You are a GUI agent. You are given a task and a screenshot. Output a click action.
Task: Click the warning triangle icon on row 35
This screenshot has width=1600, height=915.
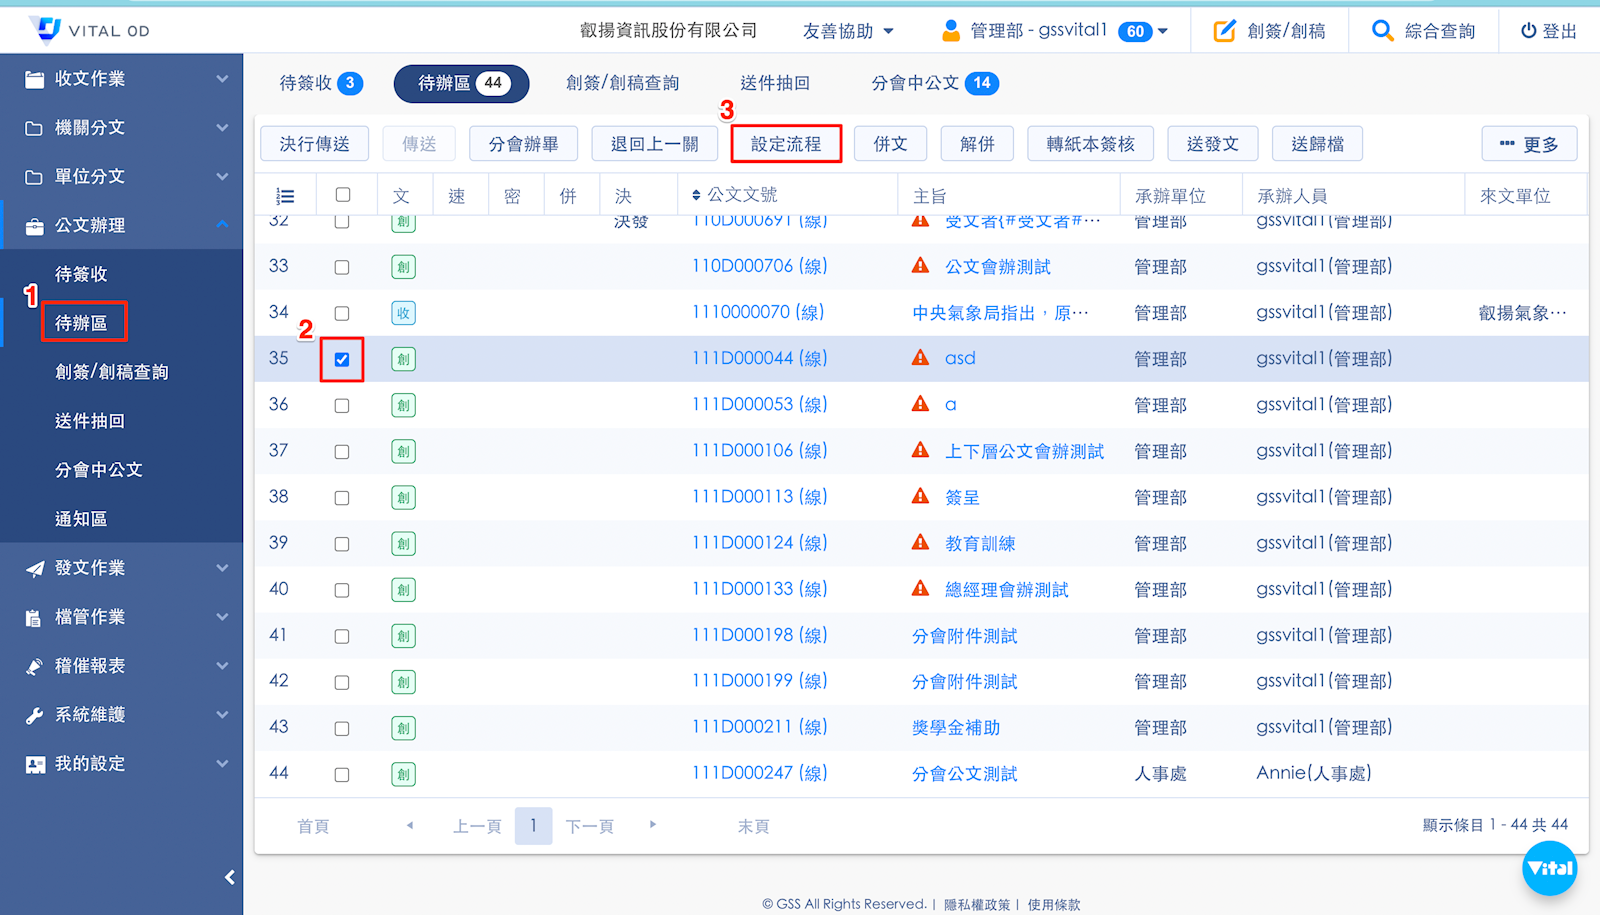pyautogui.click(x=920, y=358)
